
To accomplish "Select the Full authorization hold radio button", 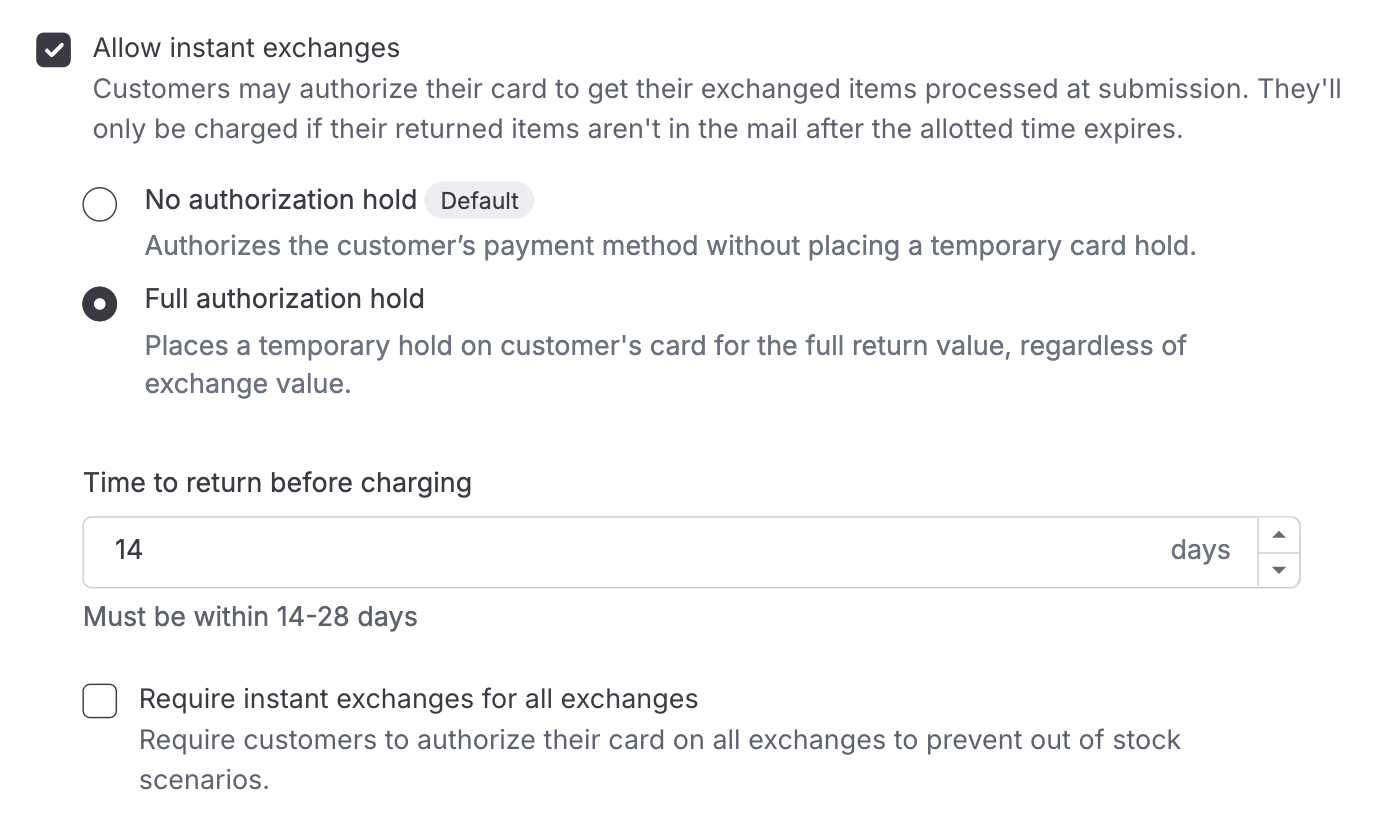I will point(100,304).
